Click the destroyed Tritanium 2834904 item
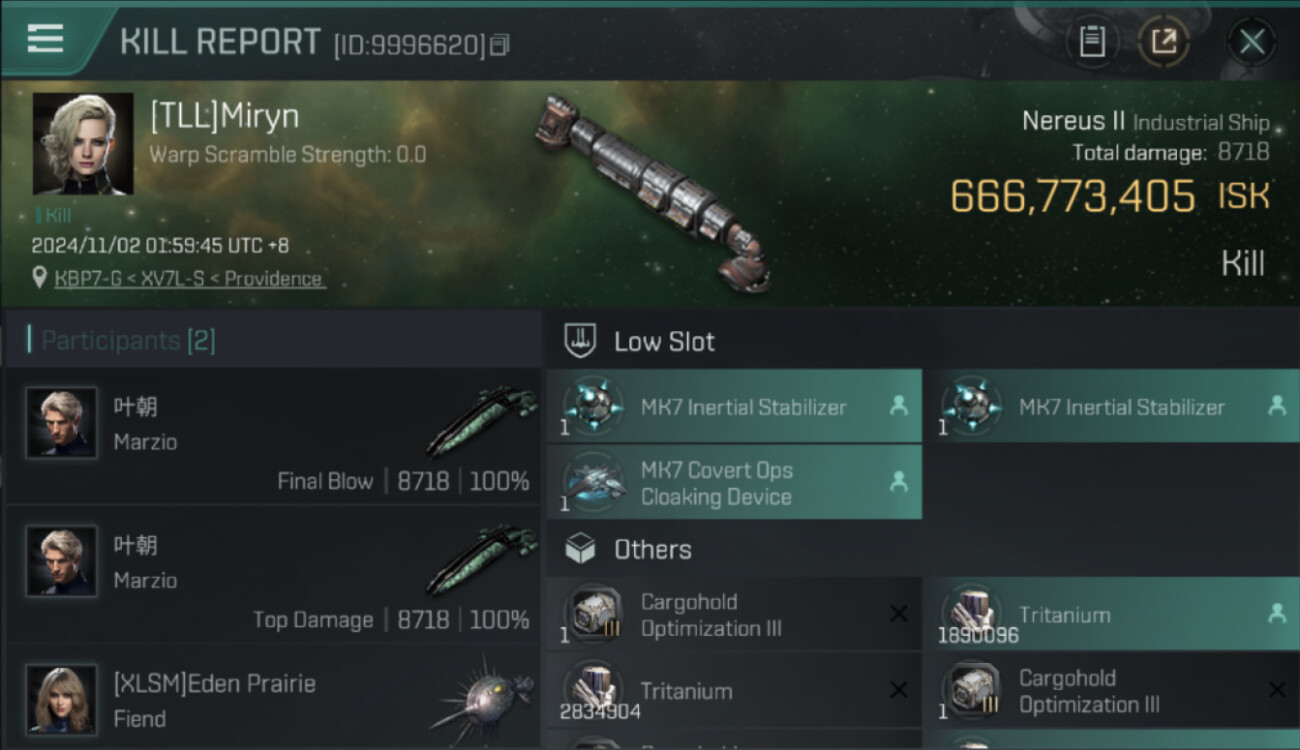Screen dimensions: 1300x750 pyautogui.click(x=733, y=692)
